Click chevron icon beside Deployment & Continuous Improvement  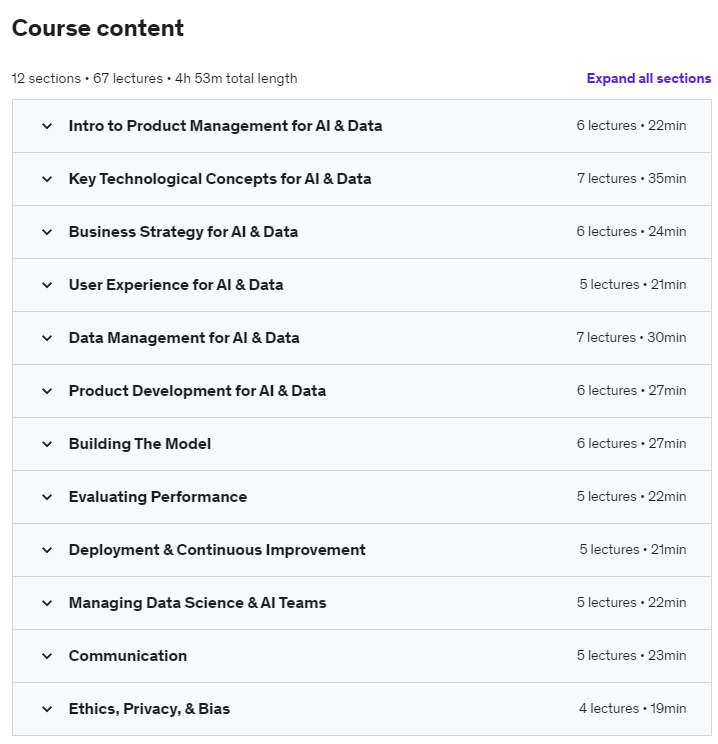pos(47,550)
